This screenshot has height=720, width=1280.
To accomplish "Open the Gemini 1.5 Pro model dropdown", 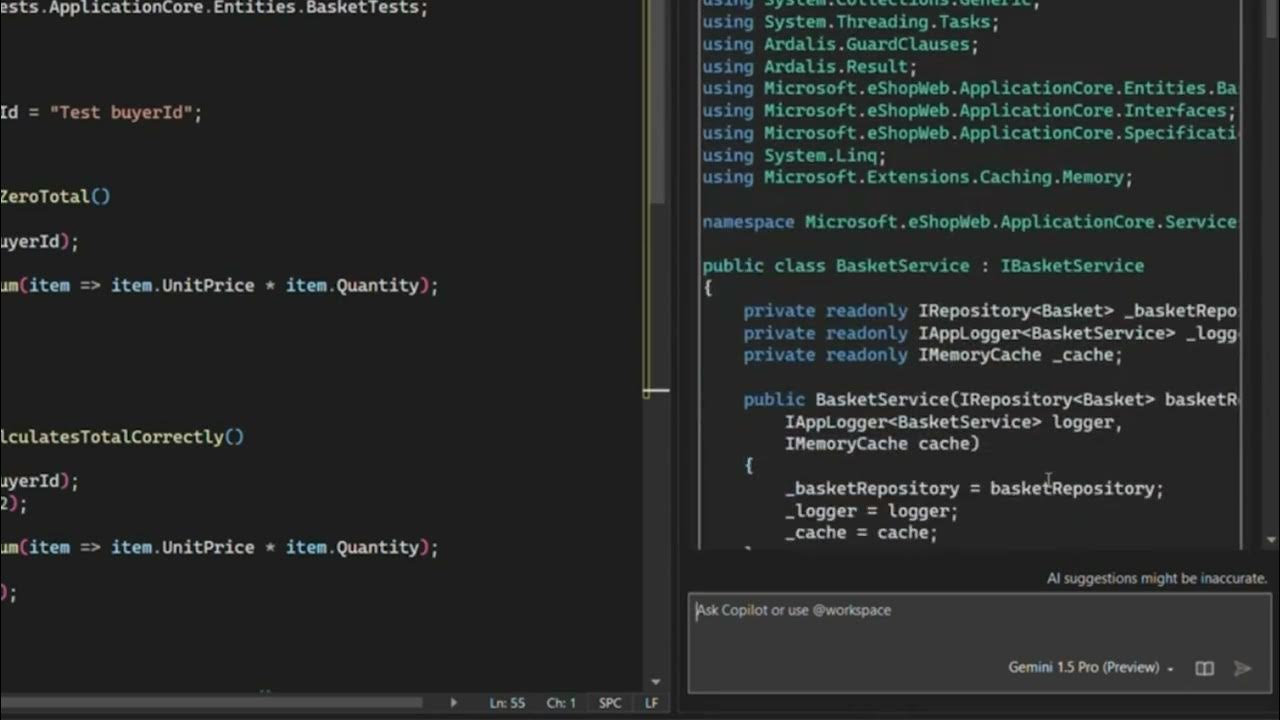I will [1090, 667].
